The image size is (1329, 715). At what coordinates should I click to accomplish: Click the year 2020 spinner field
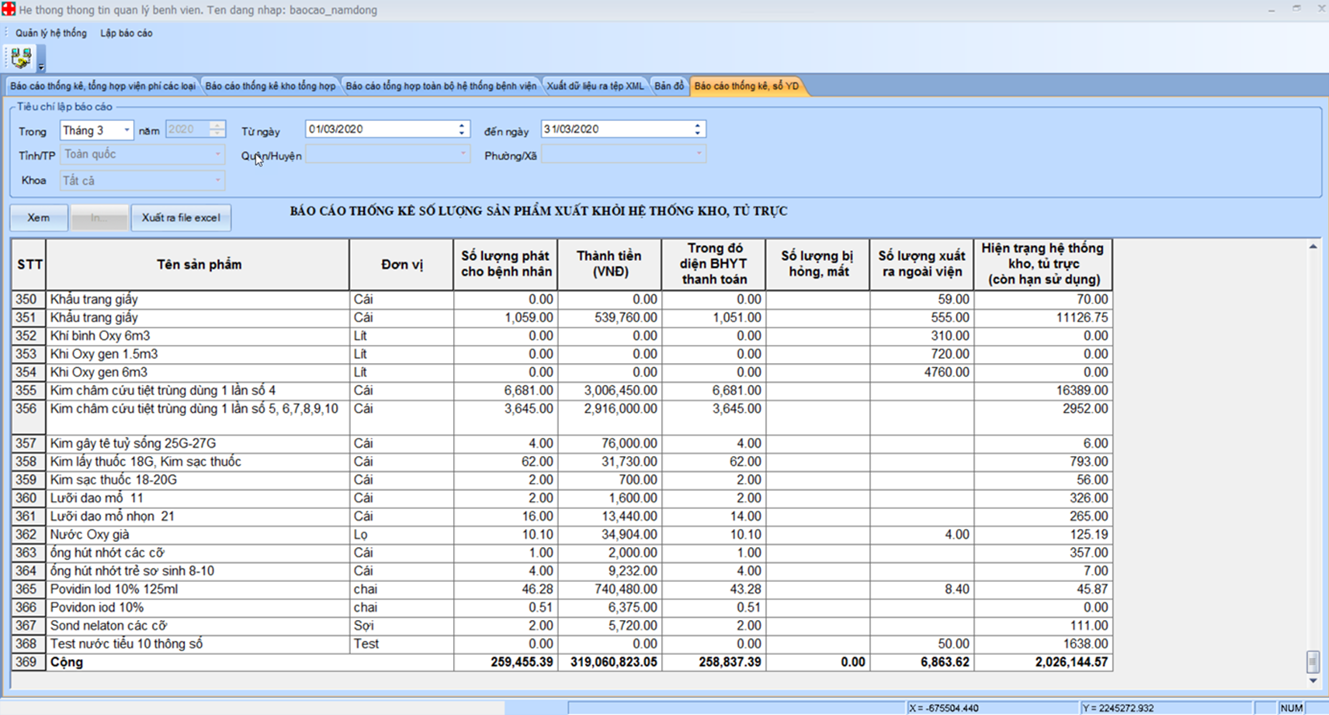(x=195, y=130)
